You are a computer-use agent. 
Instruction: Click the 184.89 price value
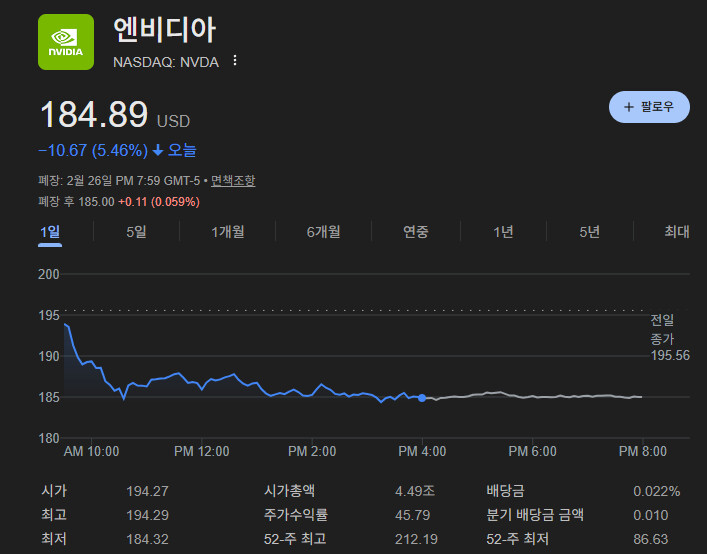point(94,114)
